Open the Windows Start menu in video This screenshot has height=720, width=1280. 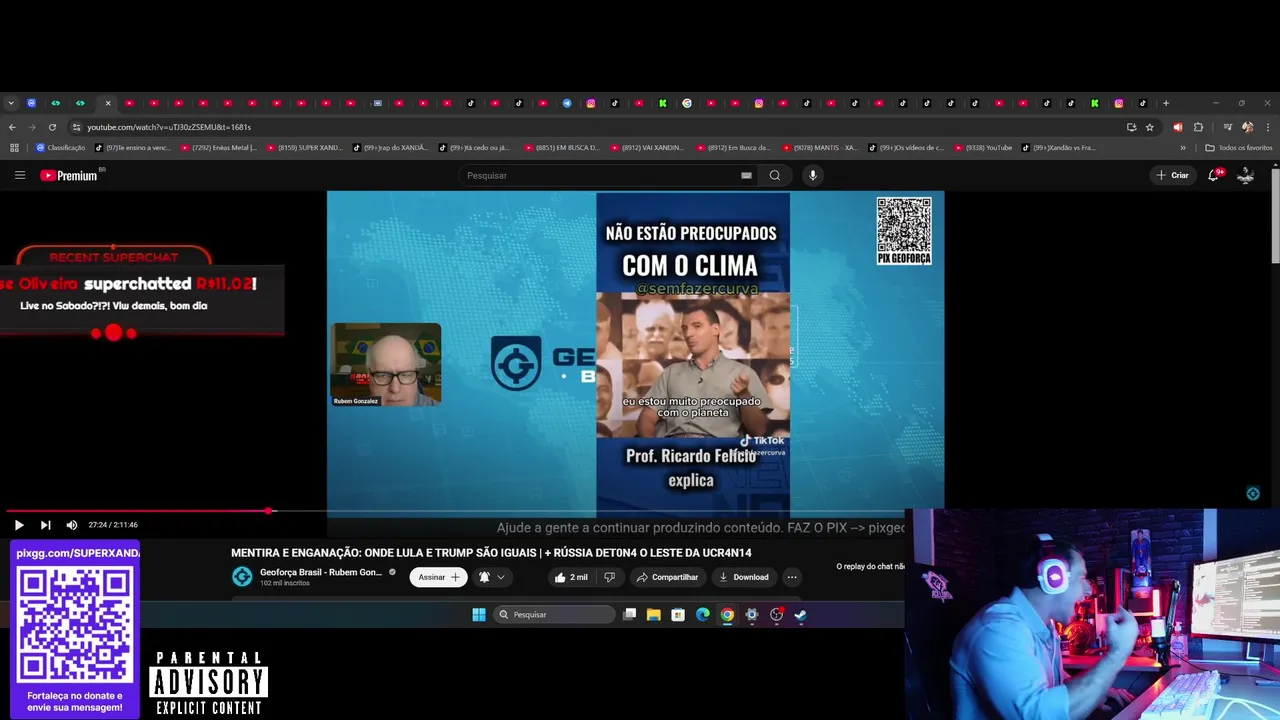pos(479,615)
